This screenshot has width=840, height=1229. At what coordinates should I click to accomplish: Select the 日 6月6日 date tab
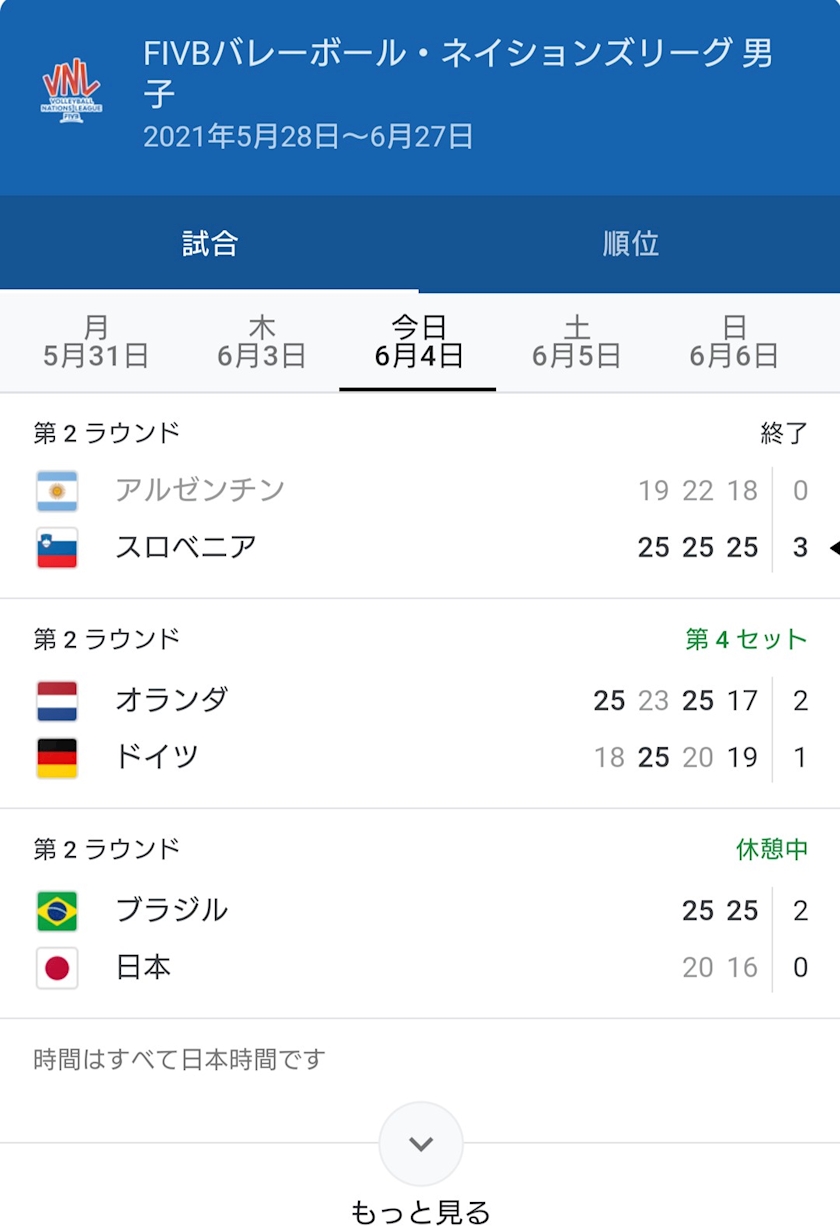coord(734,342)
